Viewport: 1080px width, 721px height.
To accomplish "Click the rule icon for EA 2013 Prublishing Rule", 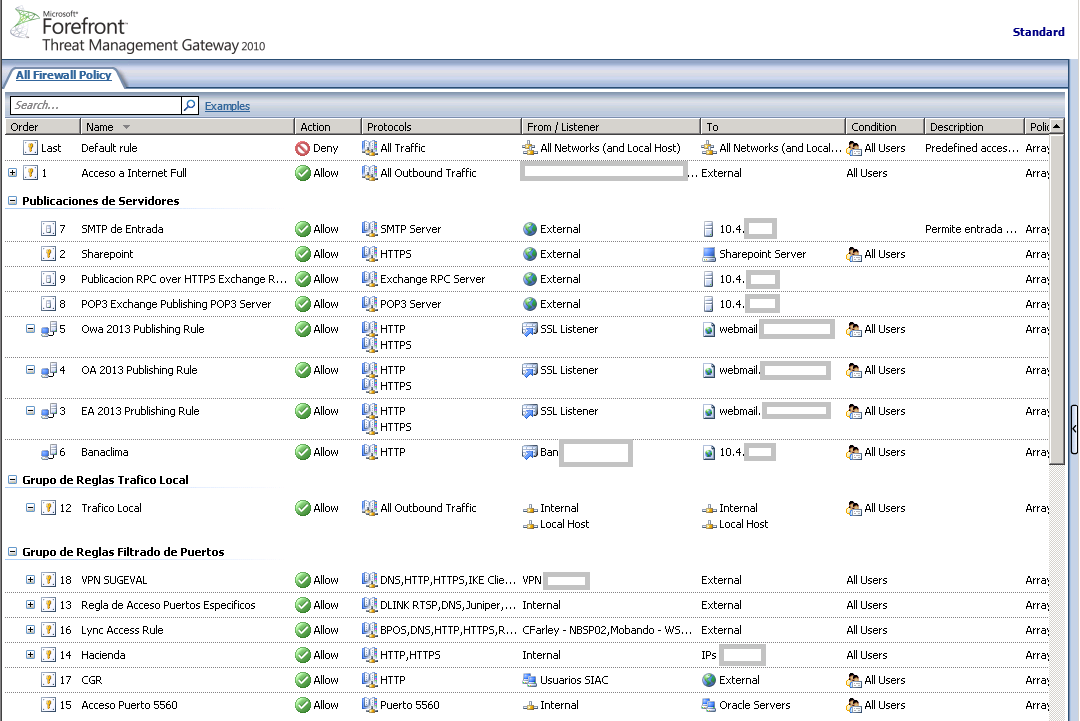I will tap(49, 411).
